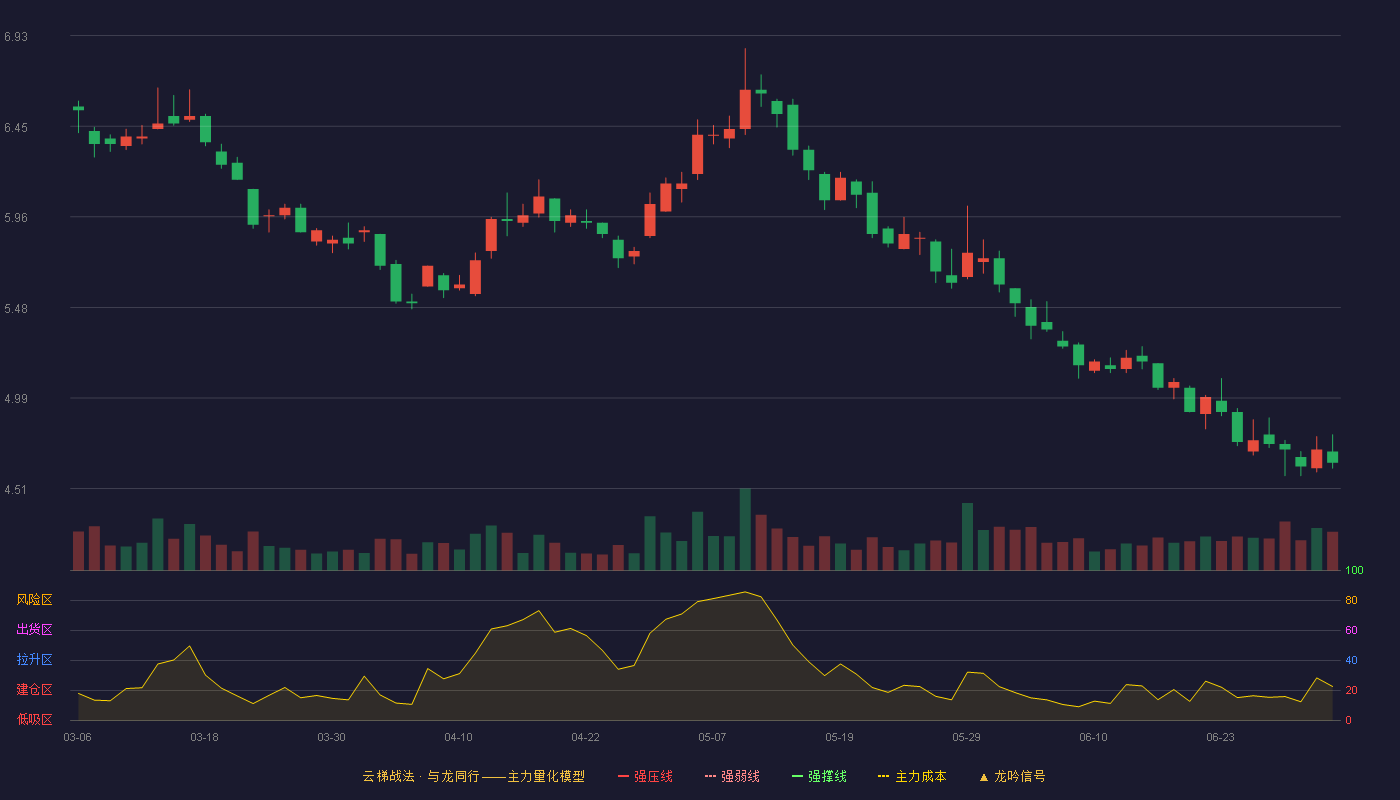The image size is (1400, 800).
Task: Select the 拉升区 zone label
Action: point(34,660)
